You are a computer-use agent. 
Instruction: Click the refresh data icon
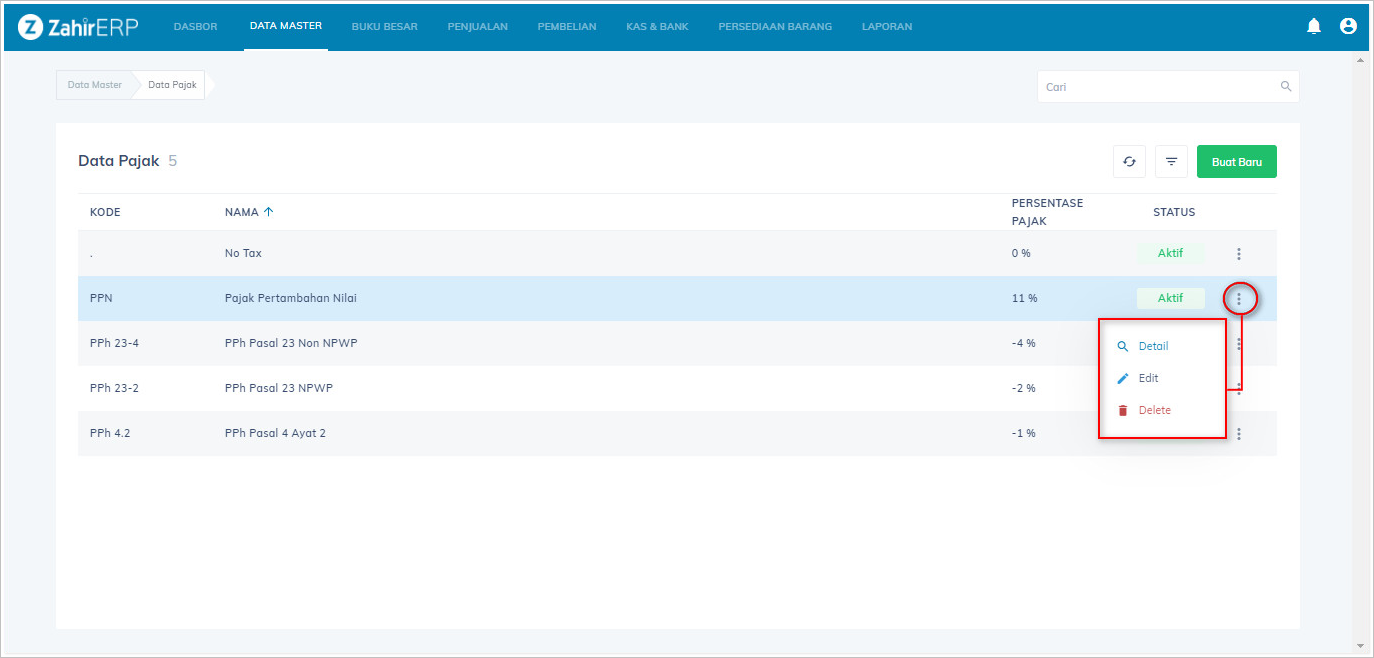pyautogui.click(x=1129, y=162)
